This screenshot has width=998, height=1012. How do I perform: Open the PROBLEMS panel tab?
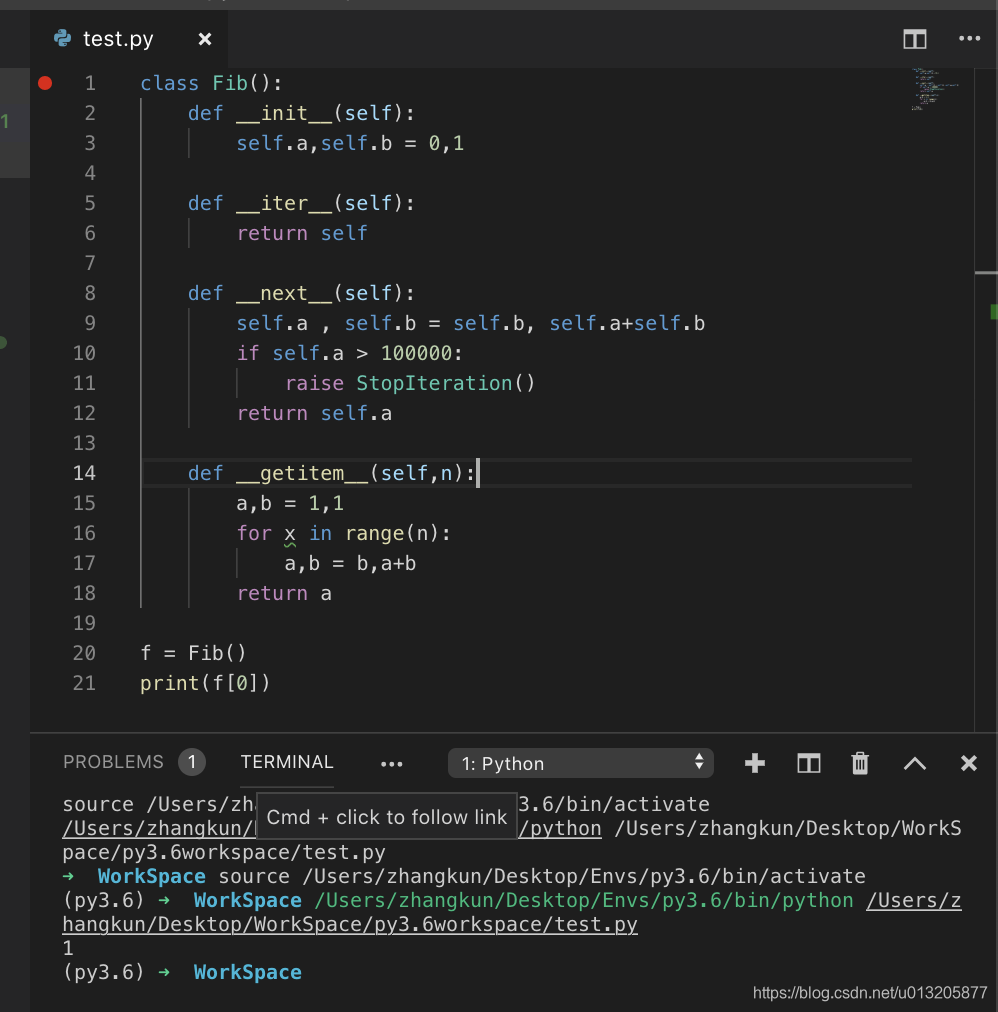(113, 762)
